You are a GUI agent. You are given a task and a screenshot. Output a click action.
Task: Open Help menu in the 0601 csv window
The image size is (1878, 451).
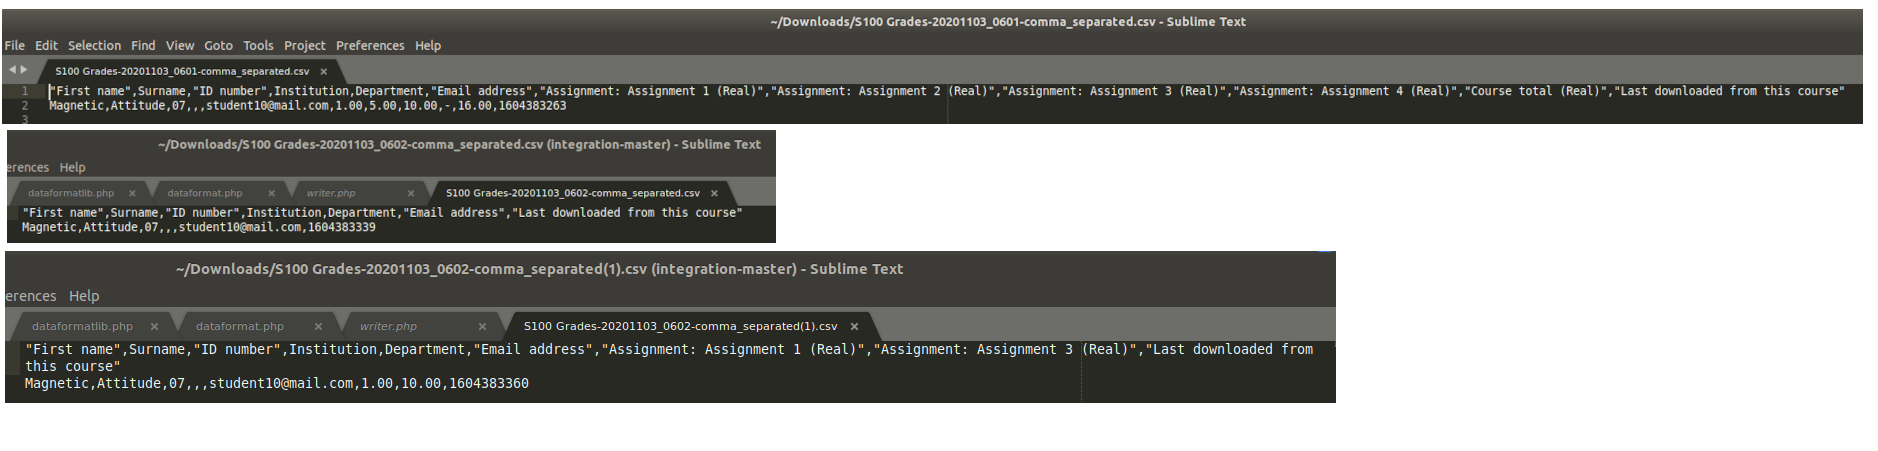[428, 46]
